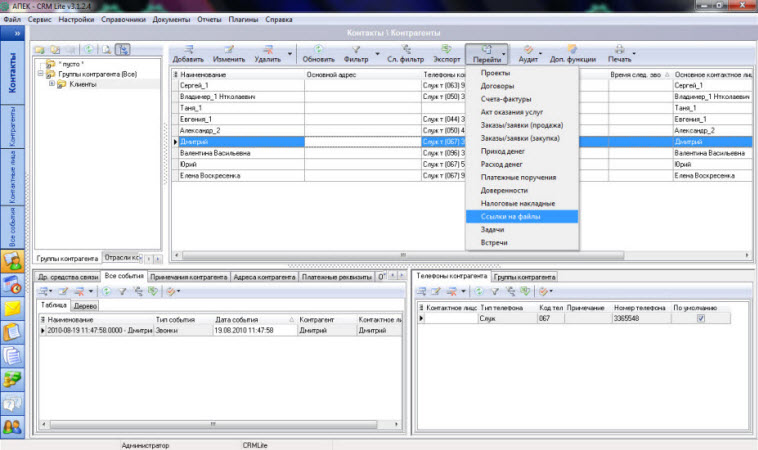Open the Отчеты menu
The image size is (758, 450).
(209, 20)
